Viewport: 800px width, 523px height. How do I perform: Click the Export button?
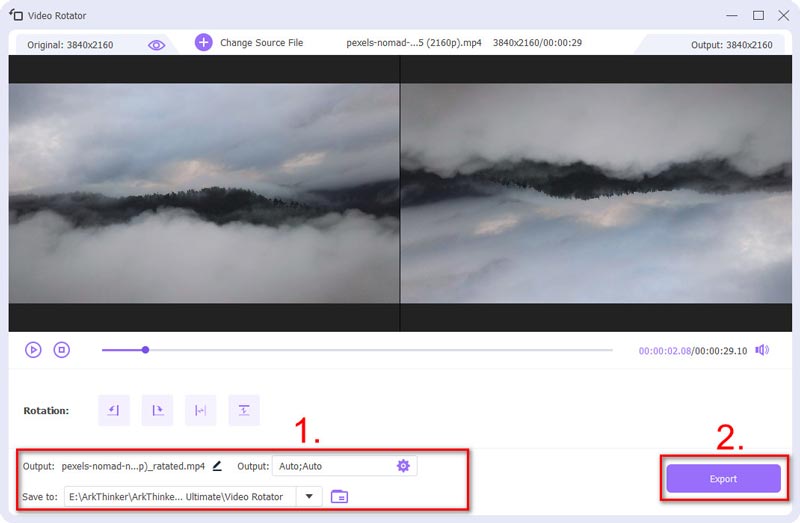coord(723,479)
